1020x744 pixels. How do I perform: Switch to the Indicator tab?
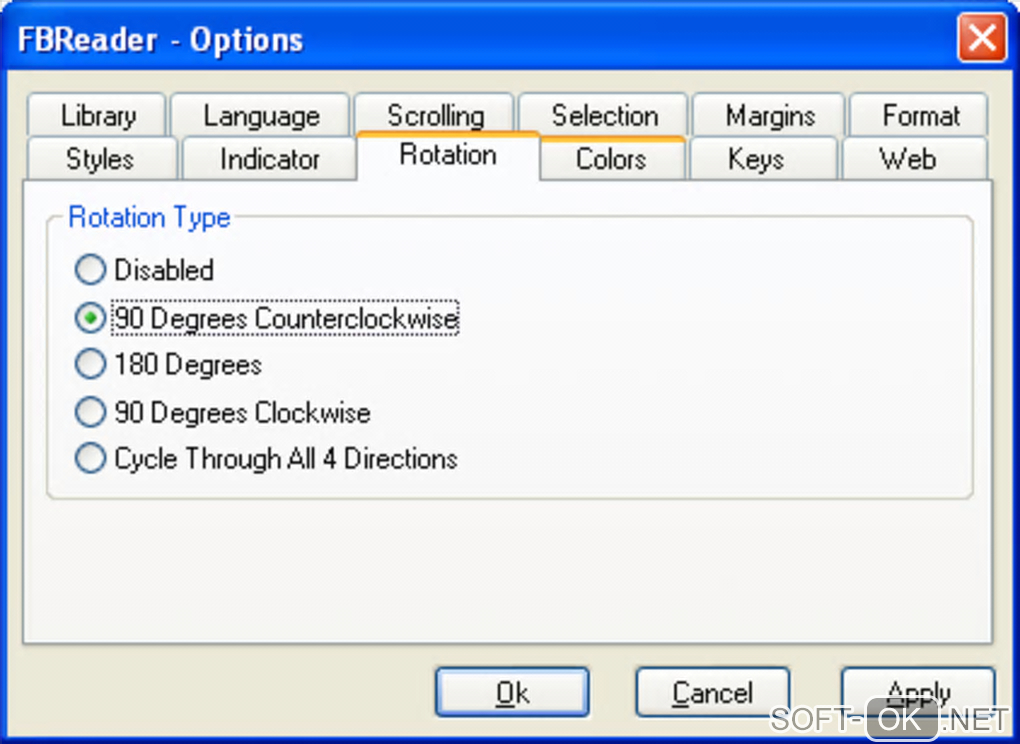[x=269, y=159]
